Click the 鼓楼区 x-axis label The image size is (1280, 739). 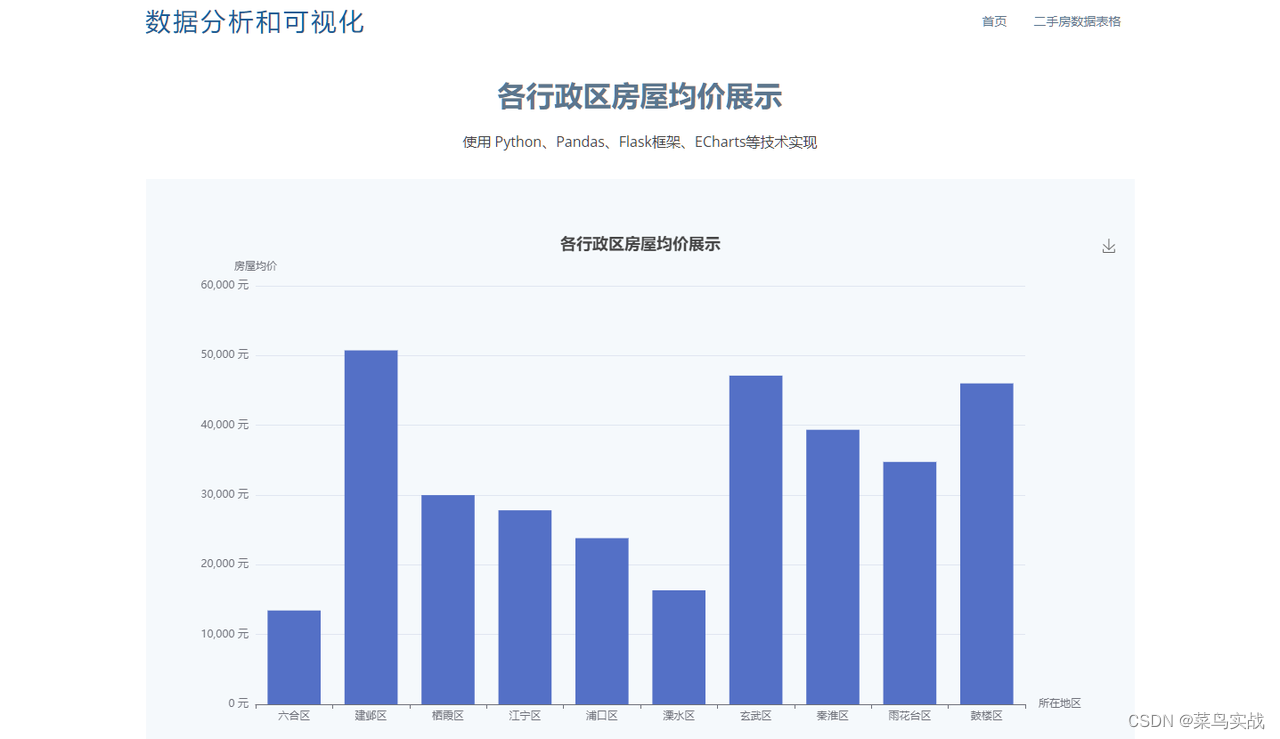[987, 716]
